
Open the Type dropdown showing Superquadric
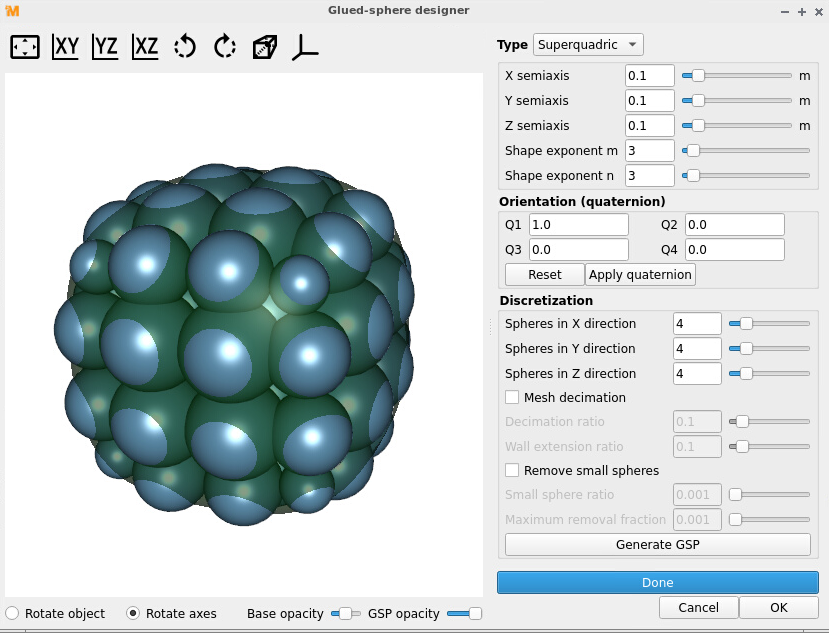click(x=588, y=44)
